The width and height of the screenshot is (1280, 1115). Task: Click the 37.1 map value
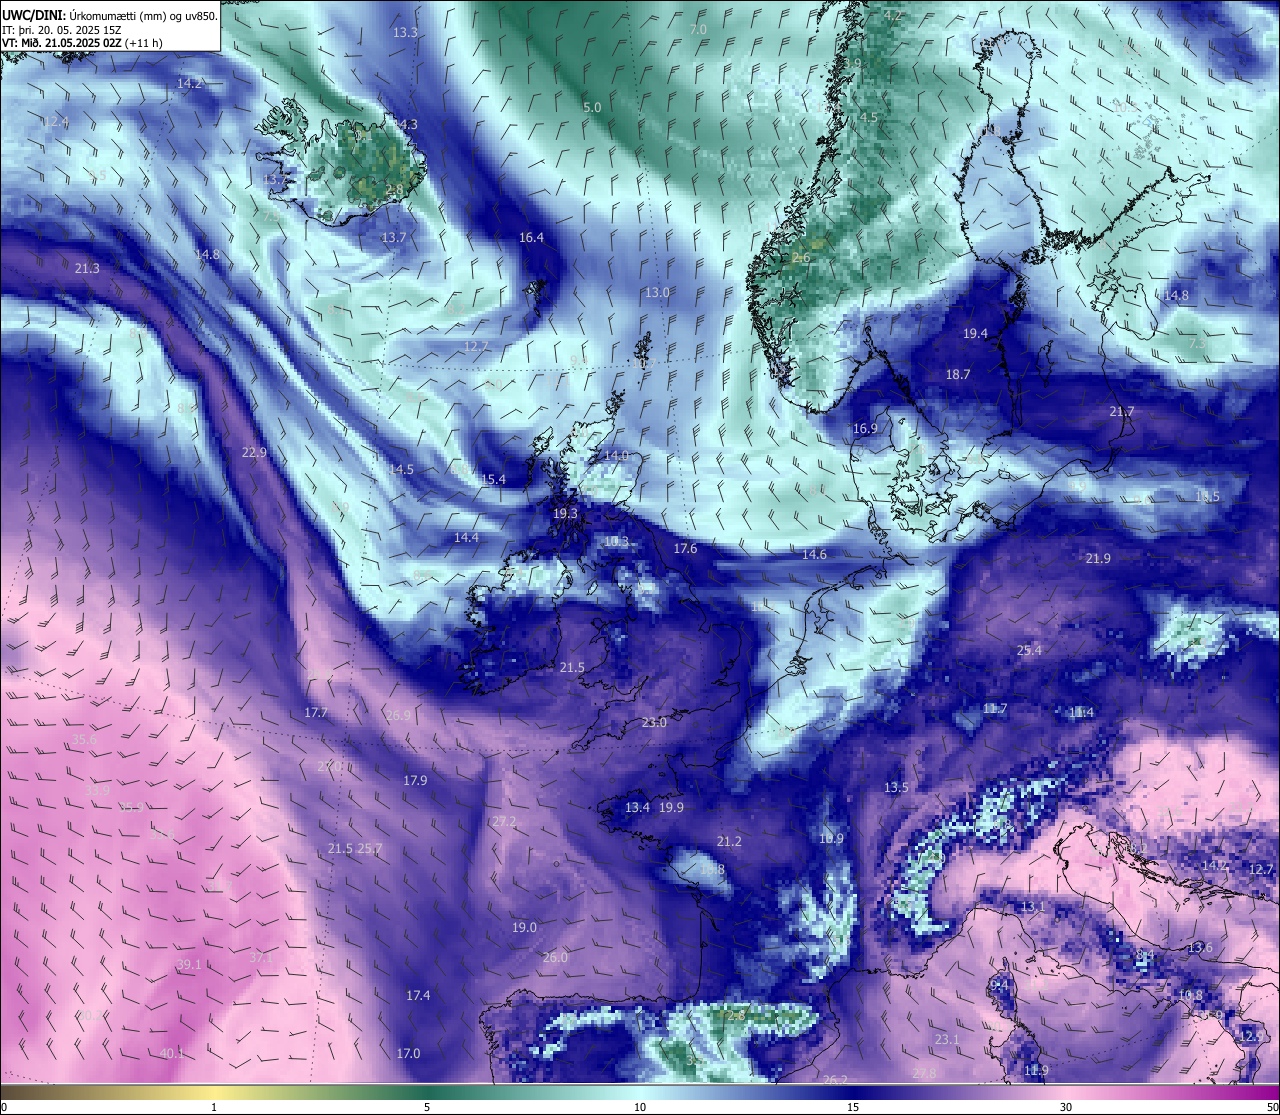coord(261,957)
